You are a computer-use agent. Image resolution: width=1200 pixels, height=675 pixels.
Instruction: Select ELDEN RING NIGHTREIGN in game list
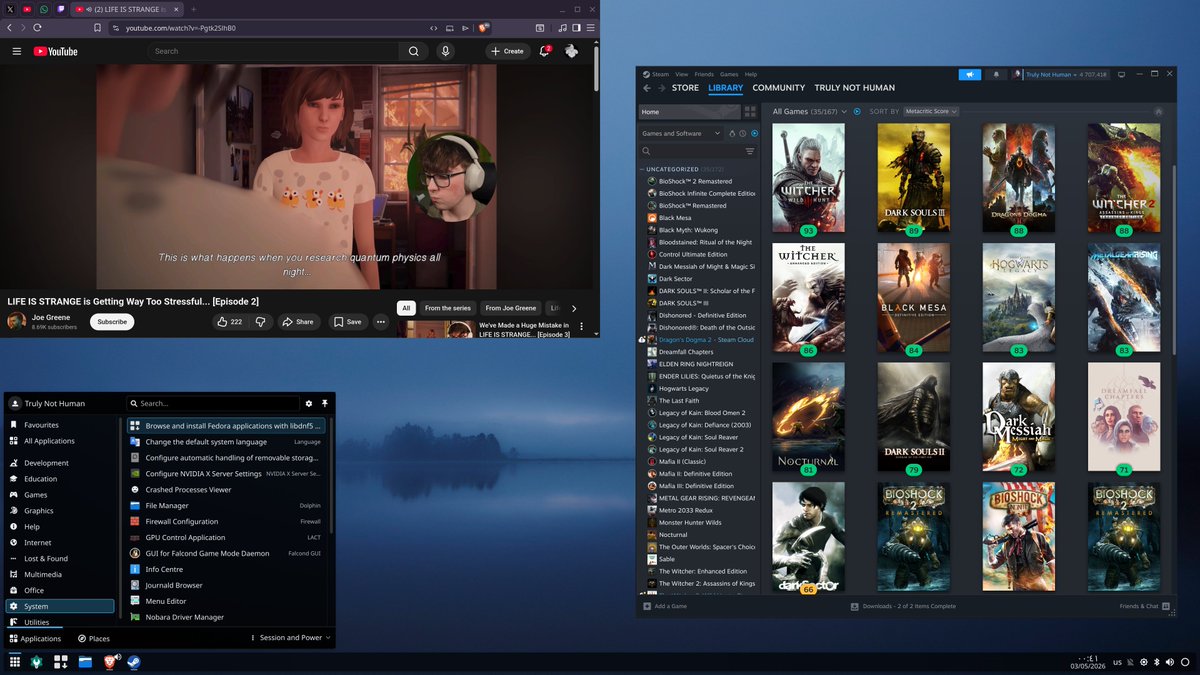(694, 364)
